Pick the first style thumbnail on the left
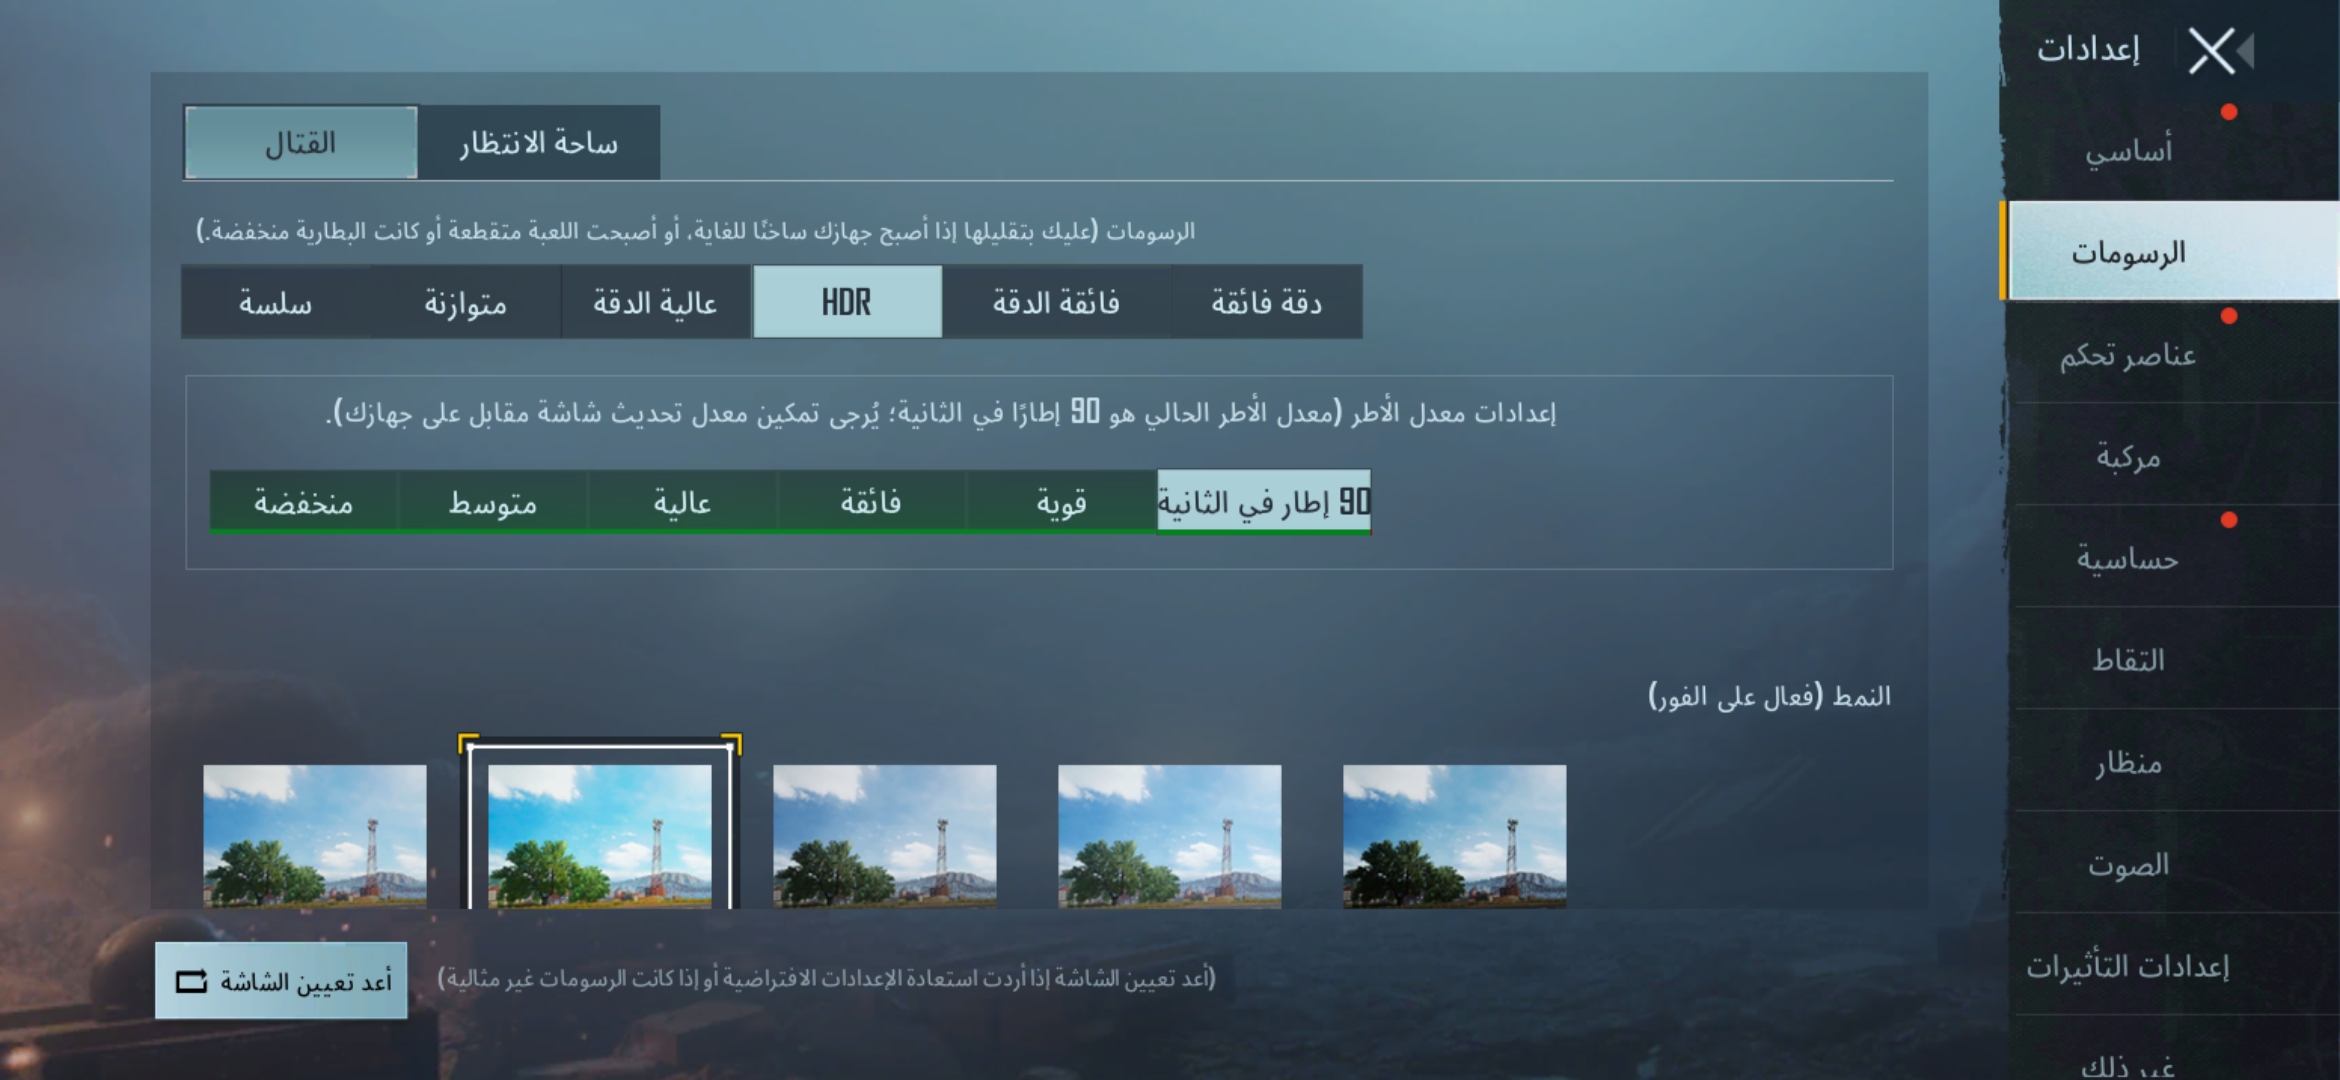 [315, 835]
